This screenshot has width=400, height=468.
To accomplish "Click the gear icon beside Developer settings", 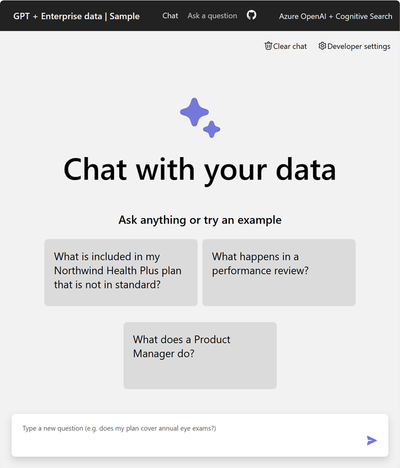I will (322, 46).
